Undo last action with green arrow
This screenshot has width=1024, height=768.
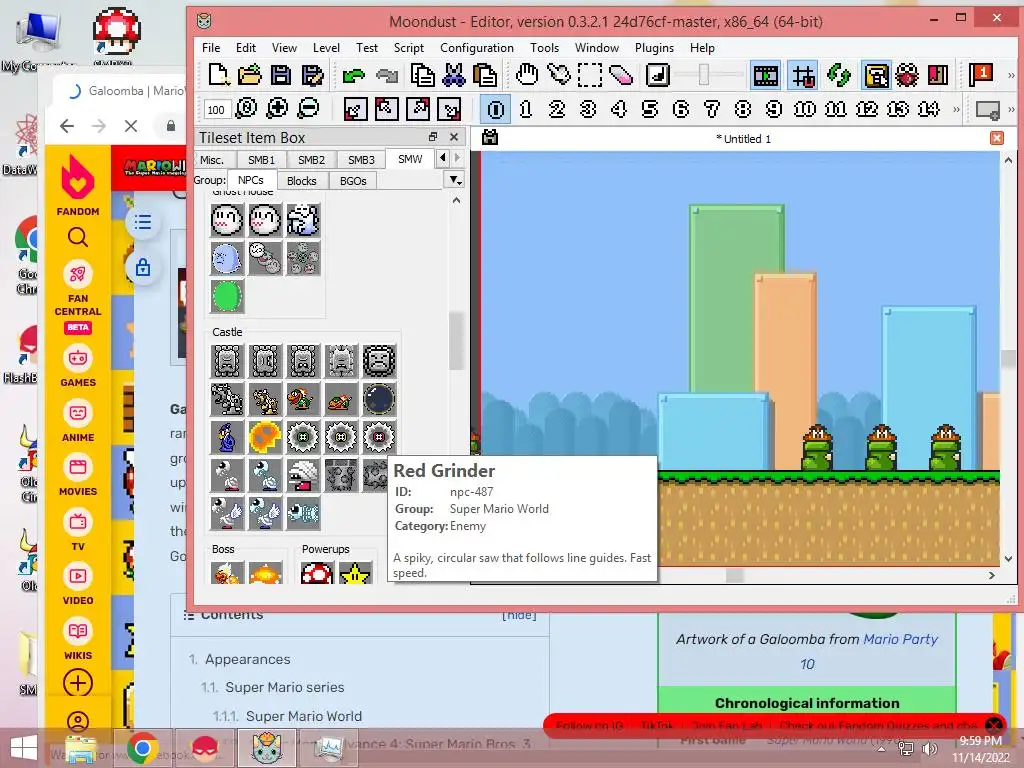(353, 75)
